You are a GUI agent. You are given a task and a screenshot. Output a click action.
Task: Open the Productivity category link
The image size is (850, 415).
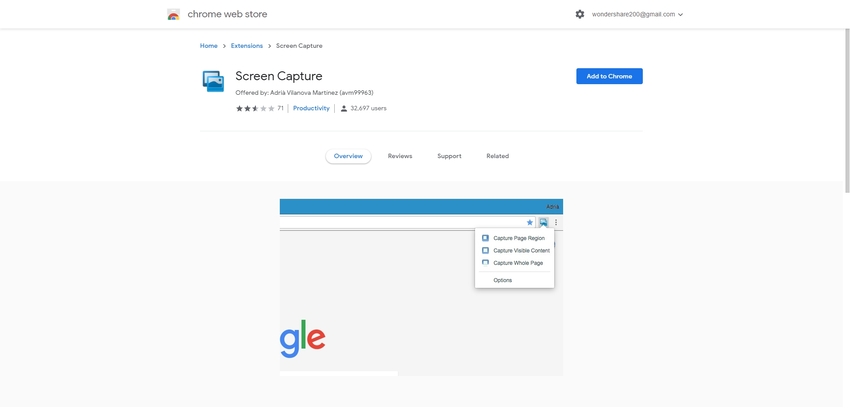pos(311,108)
